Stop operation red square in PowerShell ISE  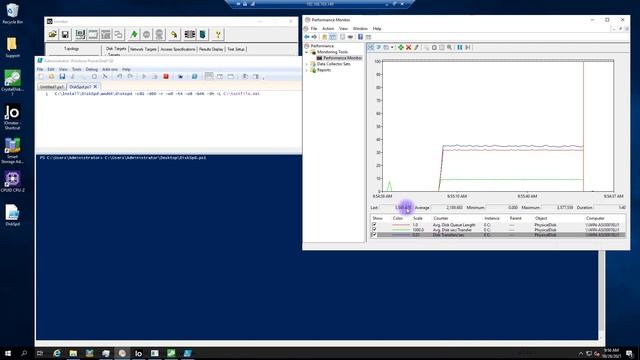click(166, 76)
